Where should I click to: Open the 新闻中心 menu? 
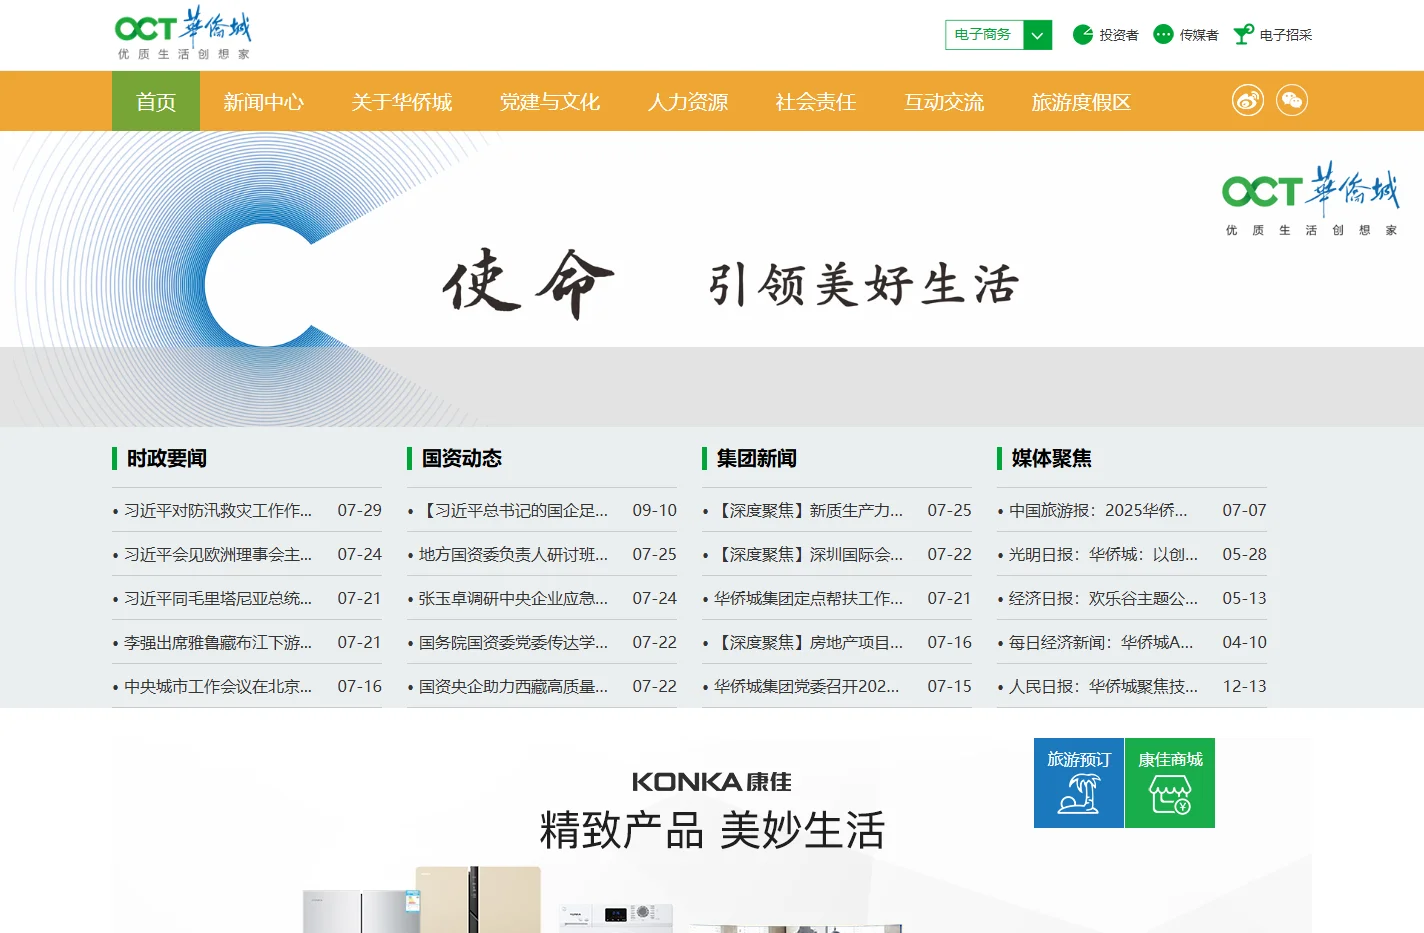tap(264, 101)
